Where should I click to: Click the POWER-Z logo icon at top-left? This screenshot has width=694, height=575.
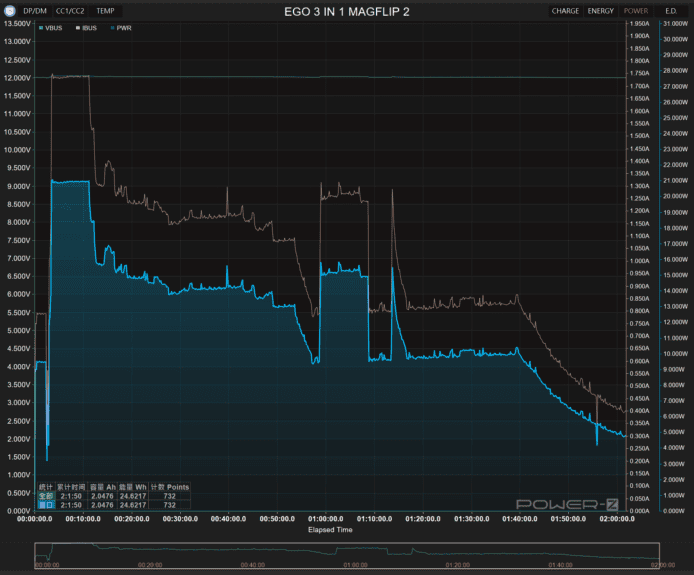[x=10, y=11]
